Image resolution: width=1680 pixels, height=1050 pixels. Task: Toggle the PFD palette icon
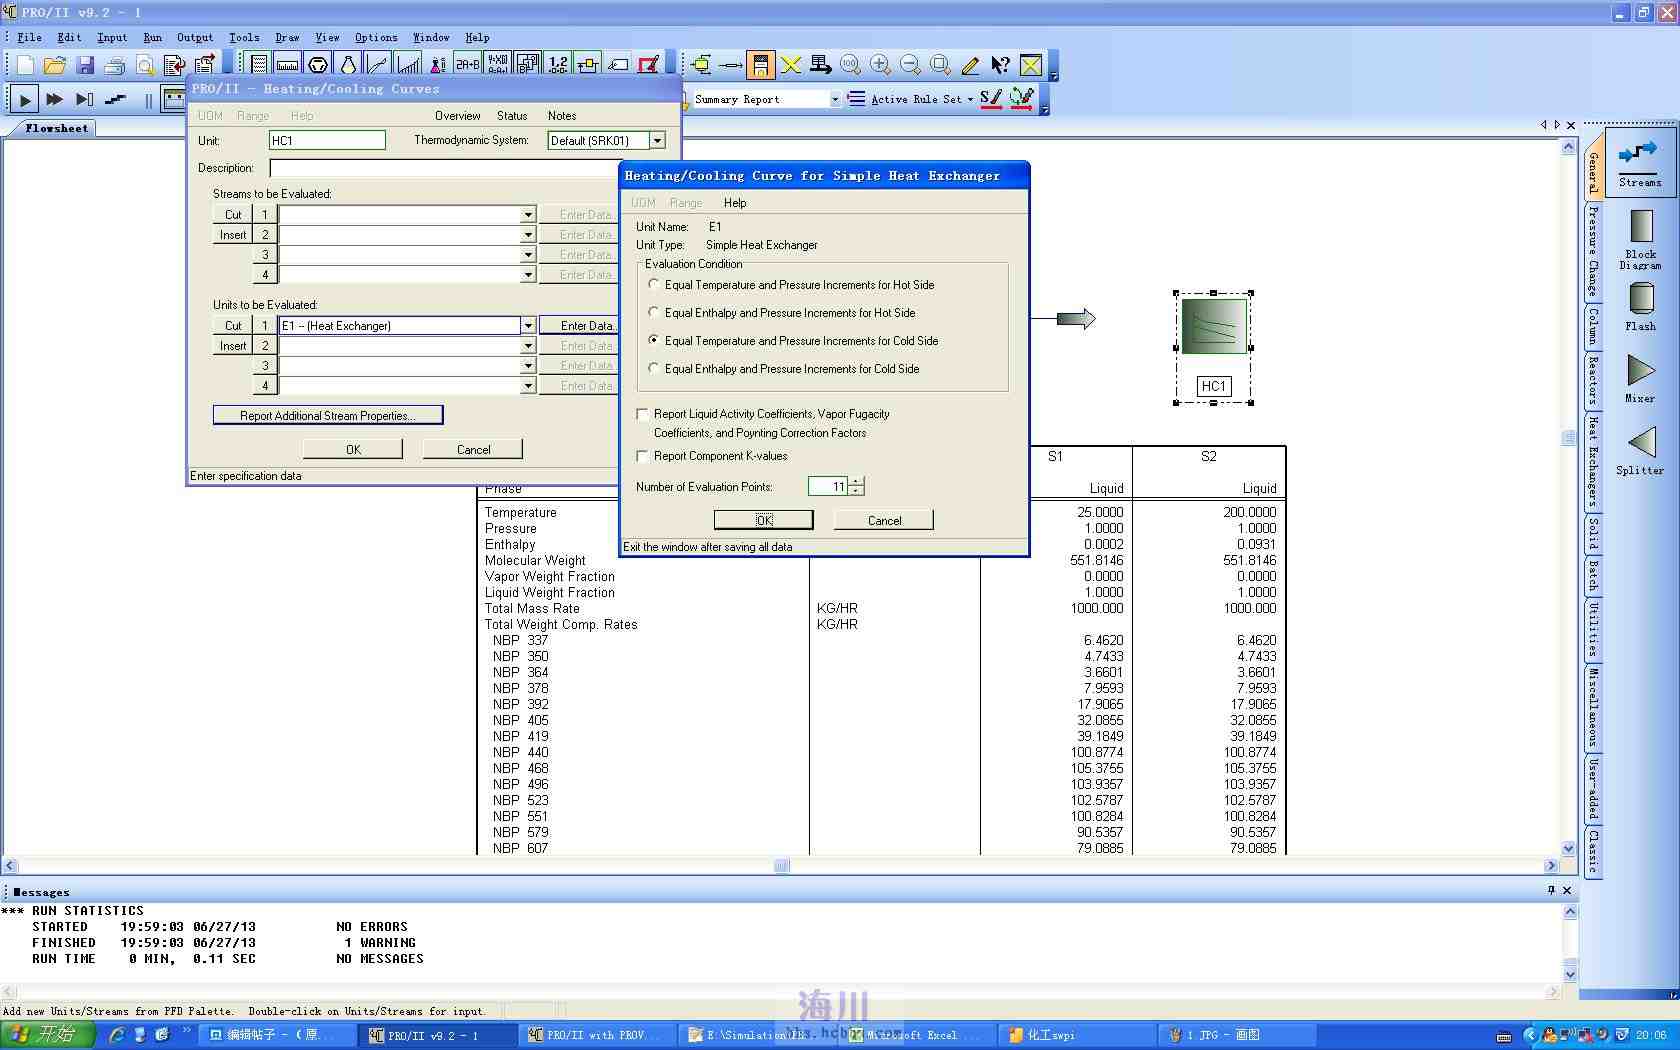click(x=761, y=65)
